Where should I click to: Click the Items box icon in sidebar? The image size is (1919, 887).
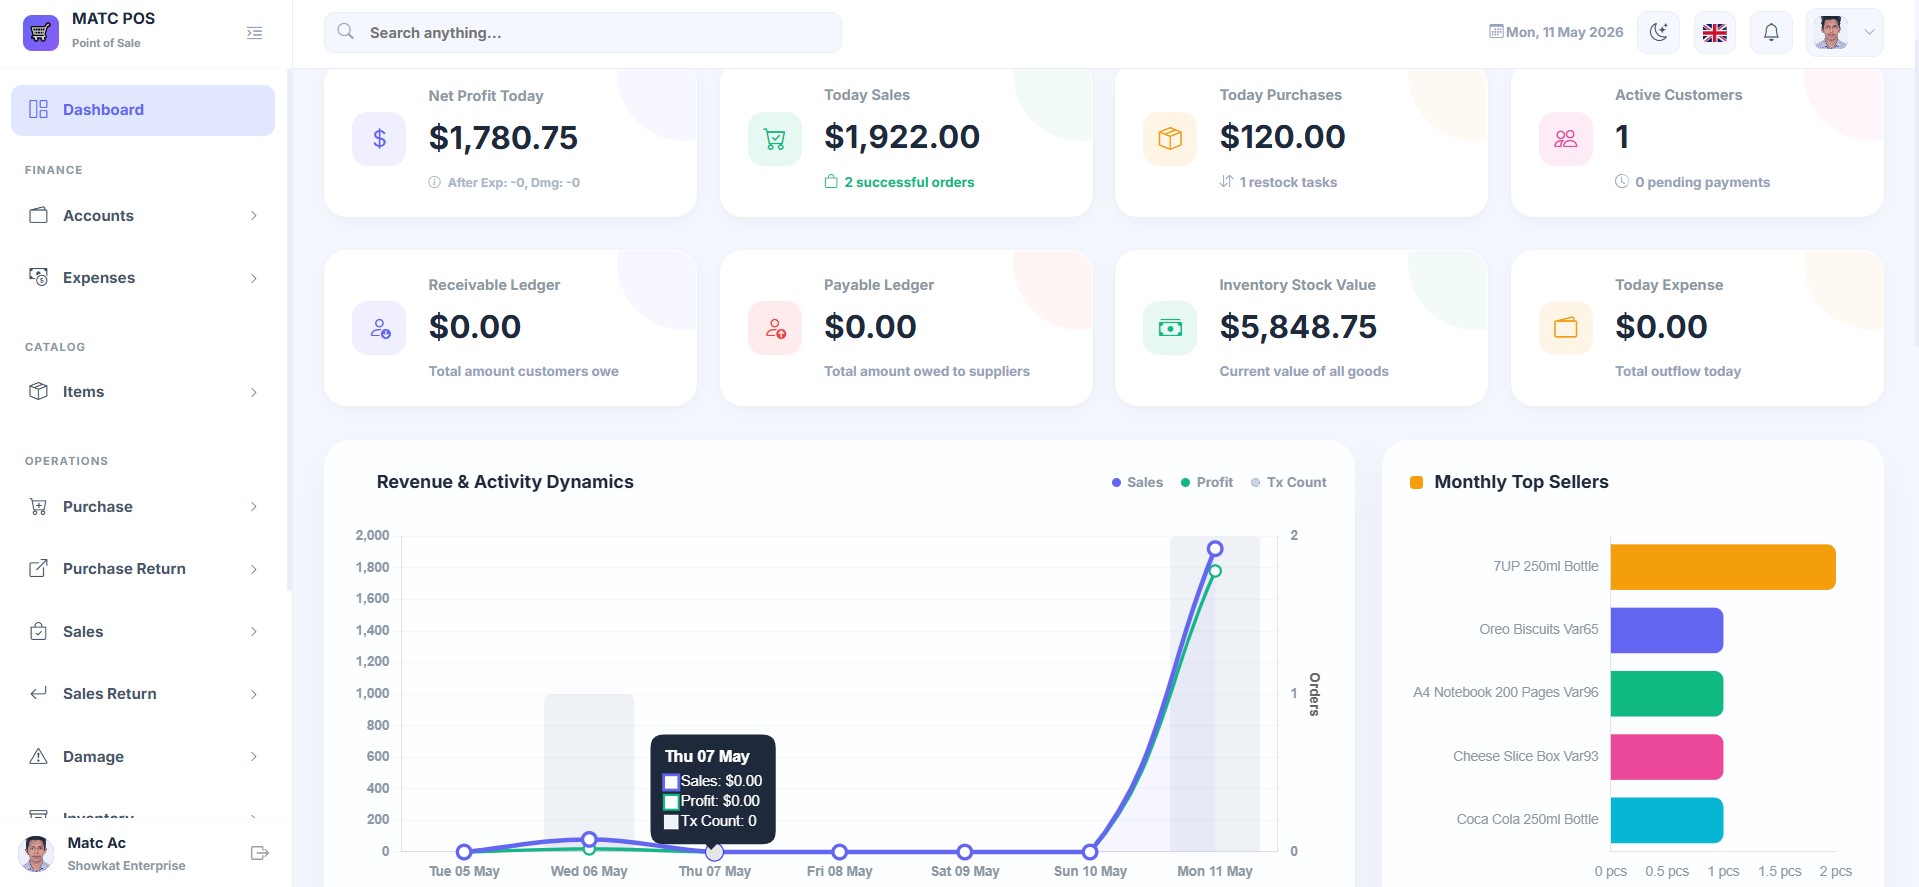tap(39, 391)
